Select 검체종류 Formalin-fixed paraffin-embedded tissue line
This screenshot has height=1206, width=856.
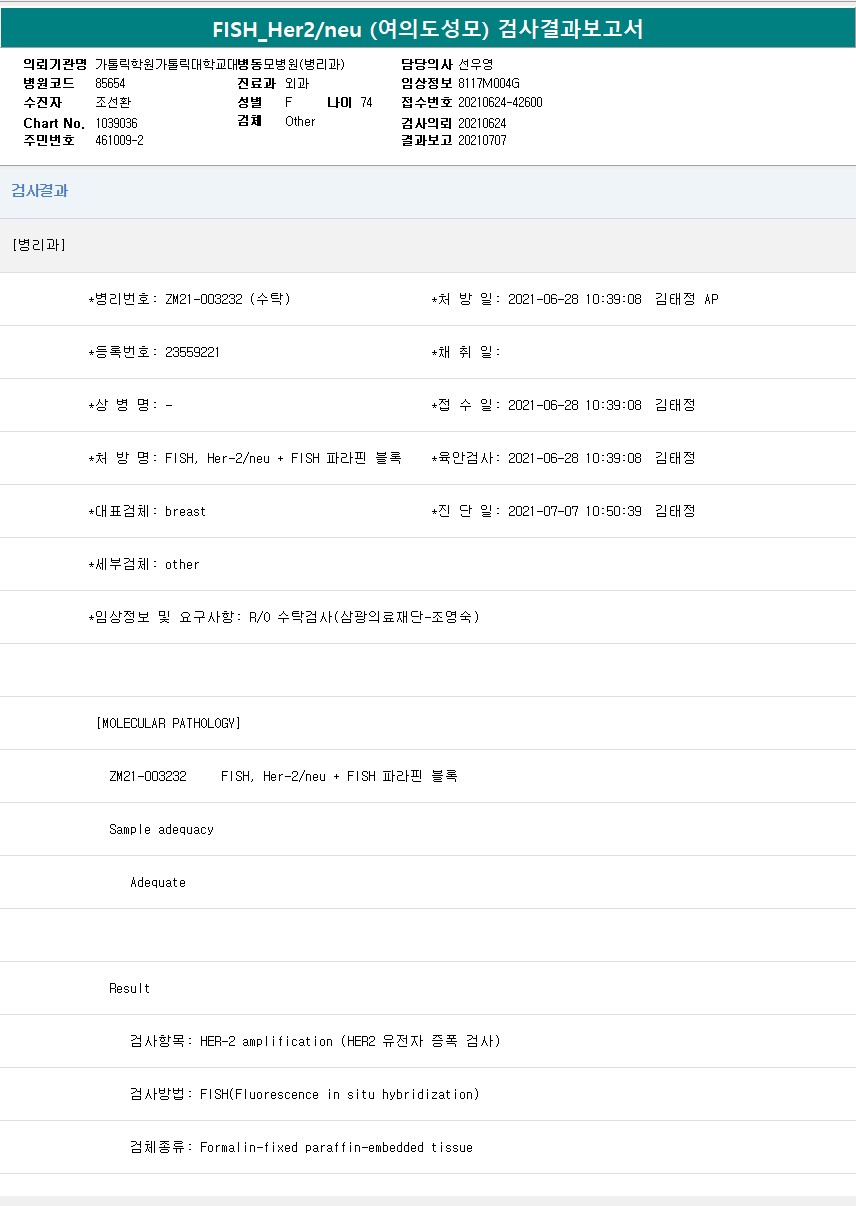pyautogui.click(x=301, y=1147)
